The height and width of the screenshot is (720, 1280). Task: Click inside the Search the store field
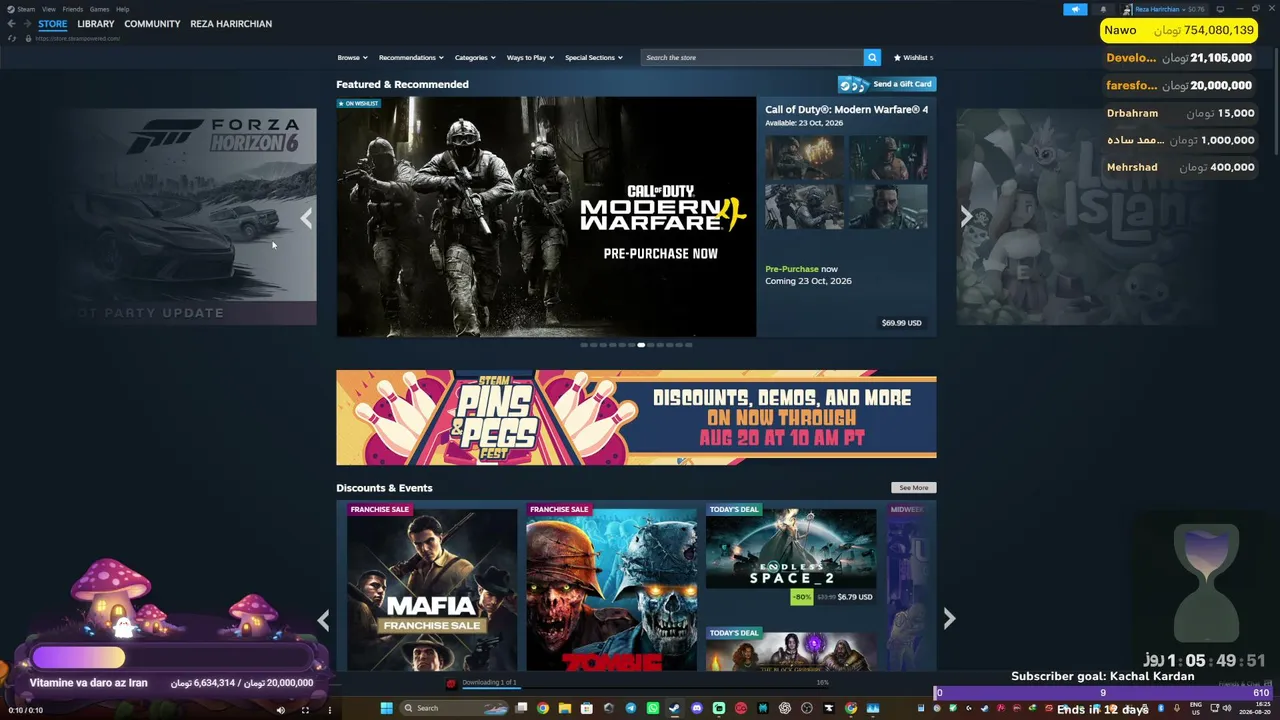pyautogui.click(x=752, y=58)
